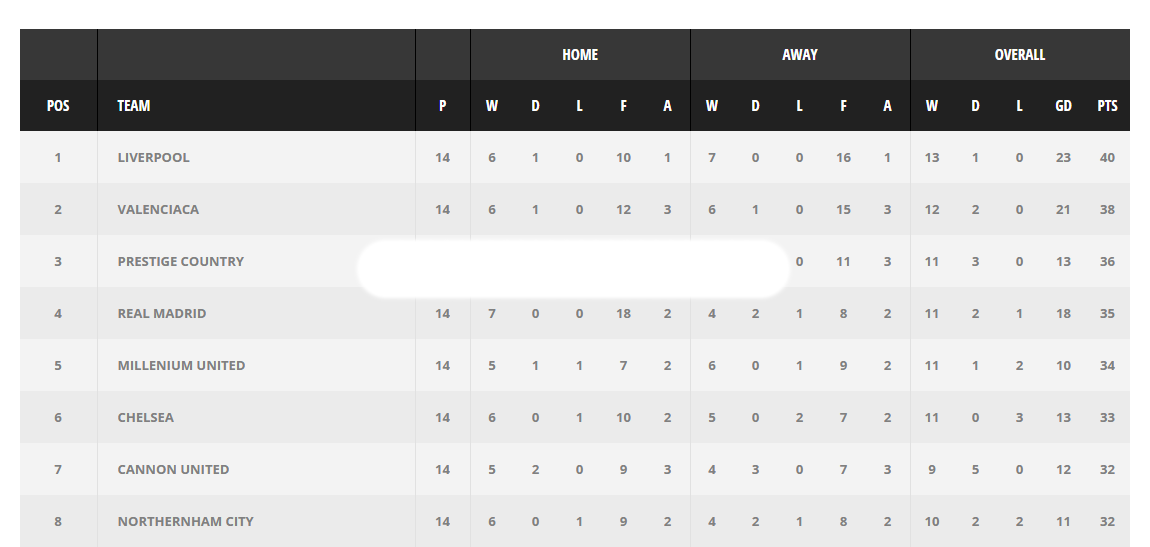The image size is (1150, 547).
Task: Click Liverpool's 40 points value
Action: [x=1107, y=157]
